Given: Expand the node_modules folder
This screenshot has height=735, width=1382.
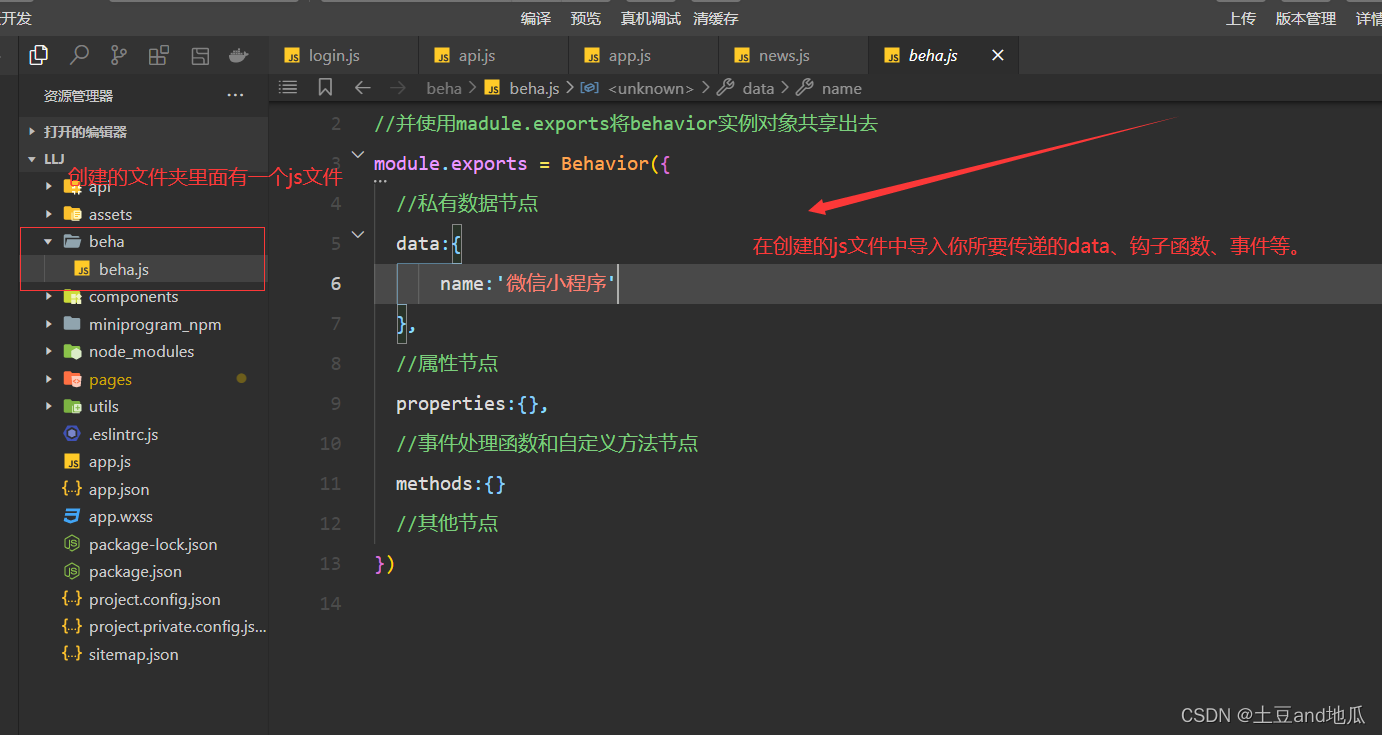Looking at the screenshot, I should [x=143, y=352].
